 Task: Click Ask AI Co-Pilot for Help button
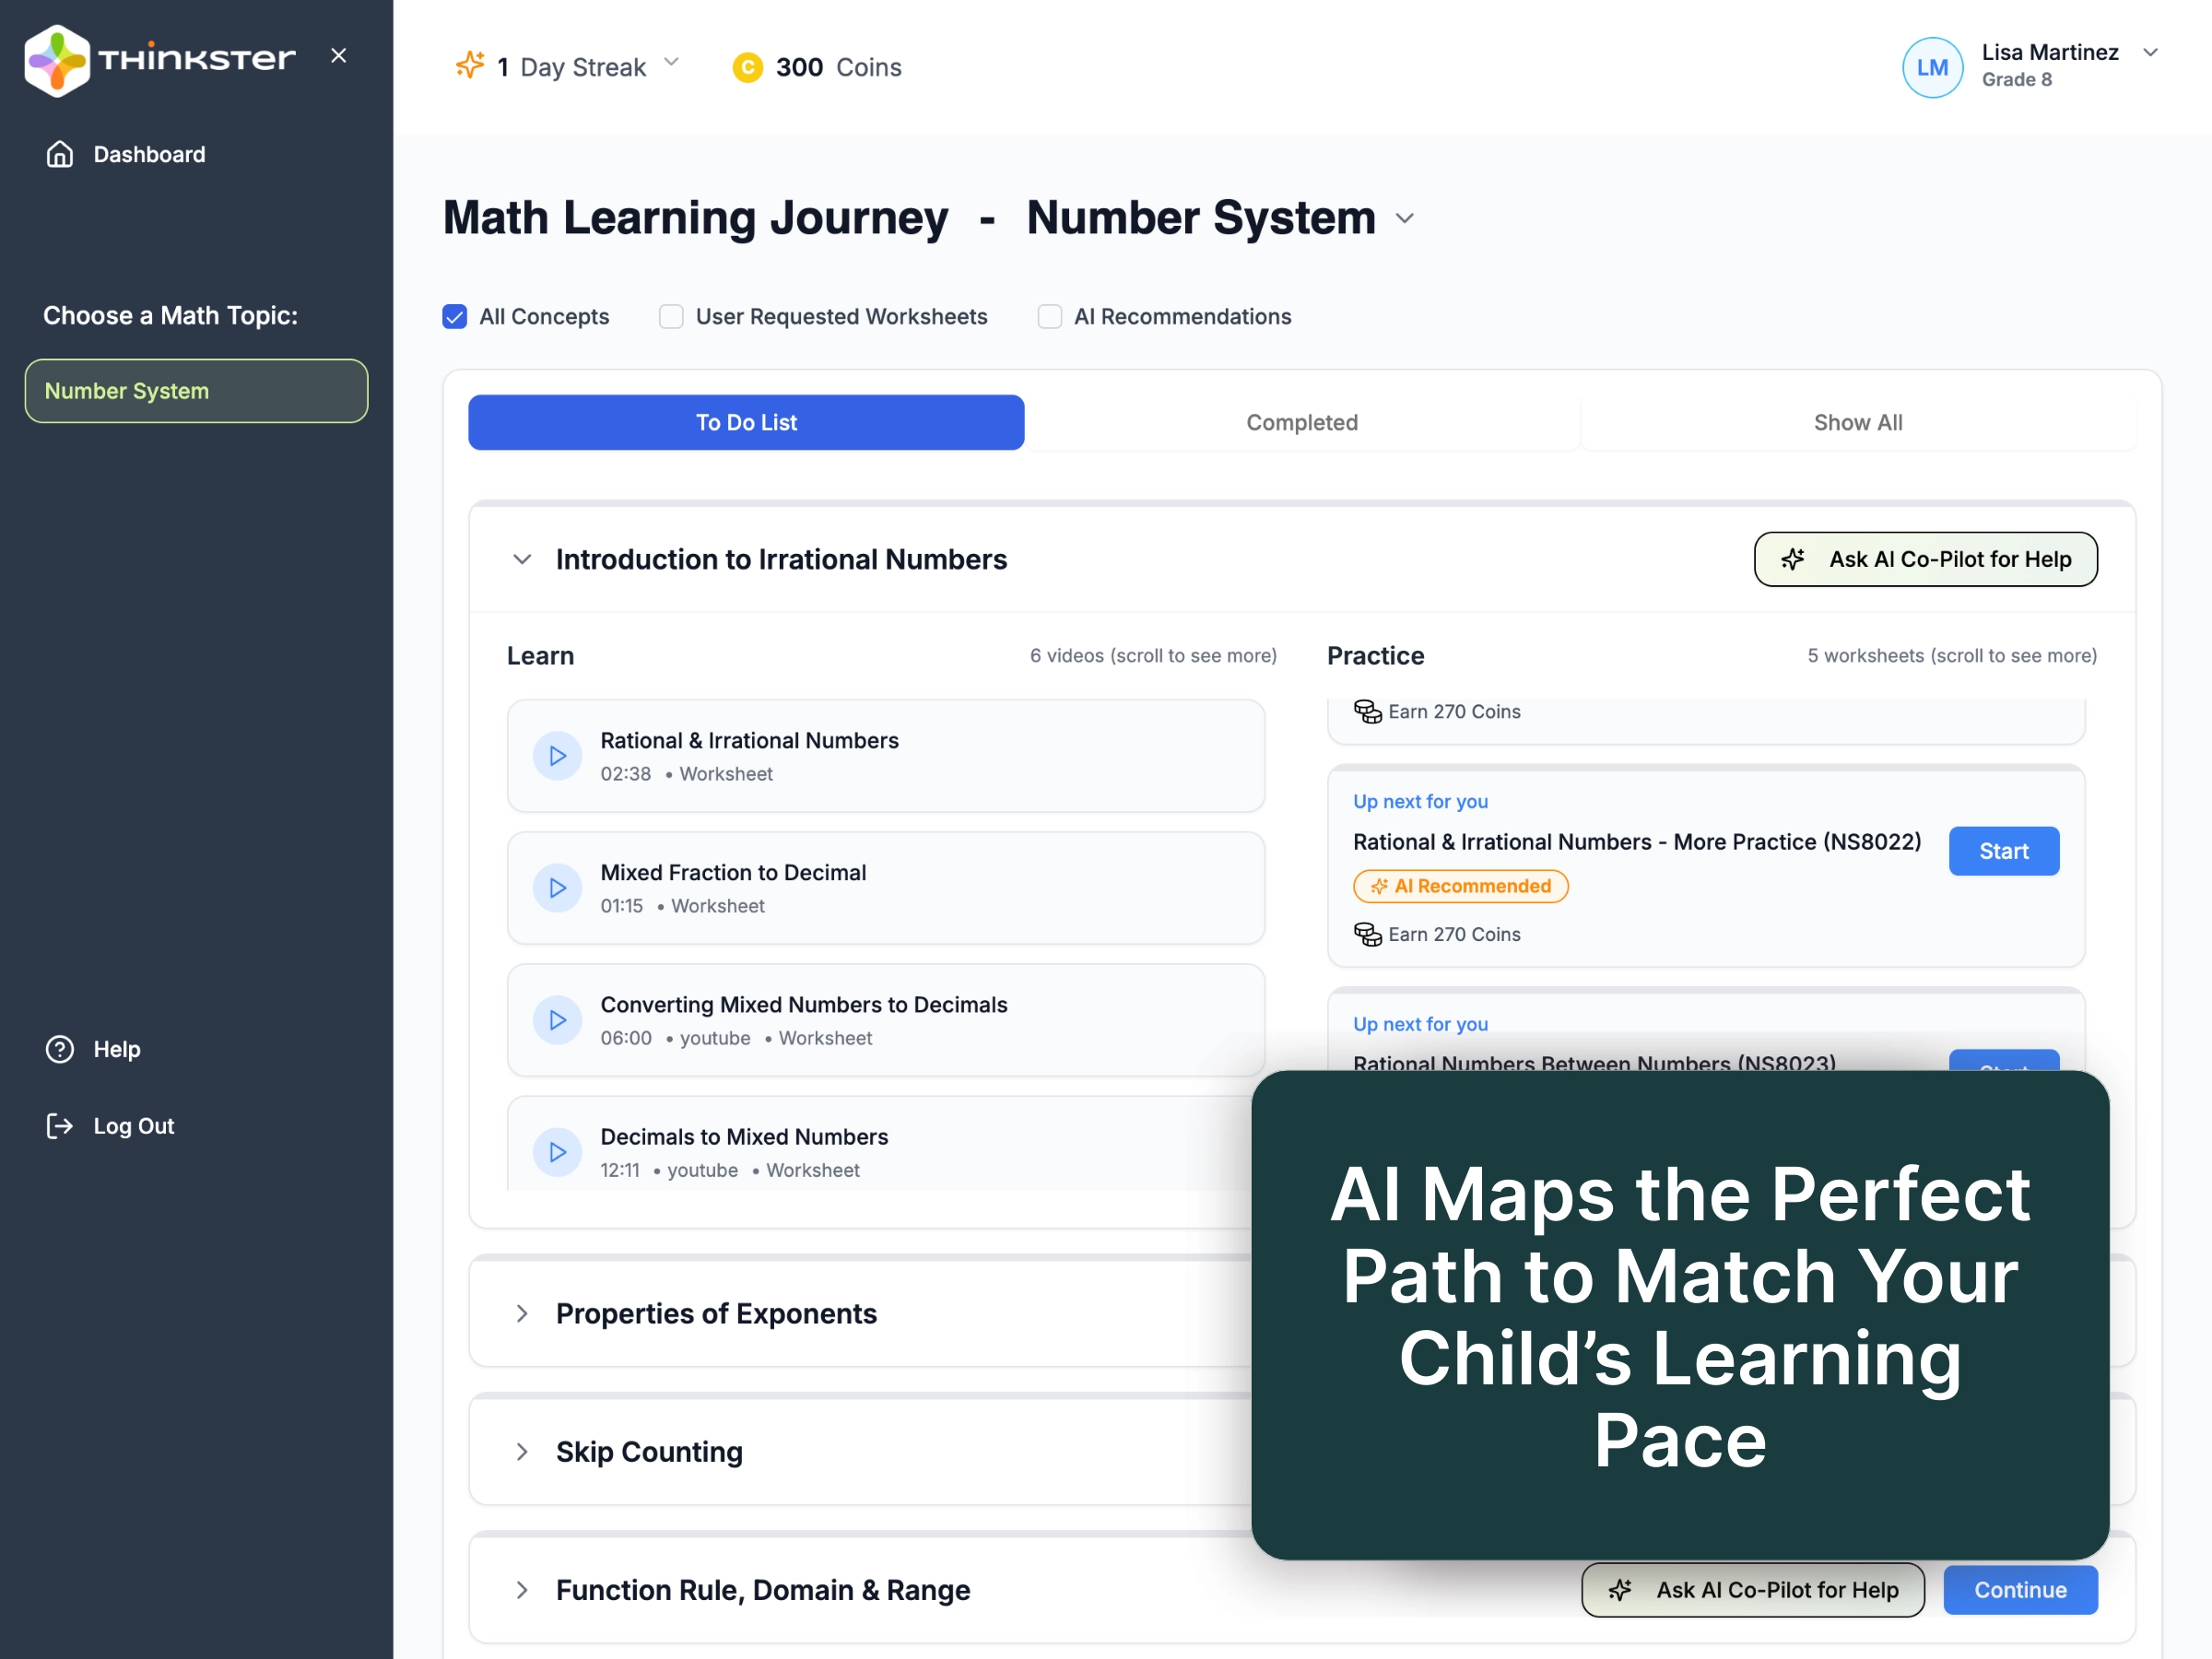coord(1925,559)
